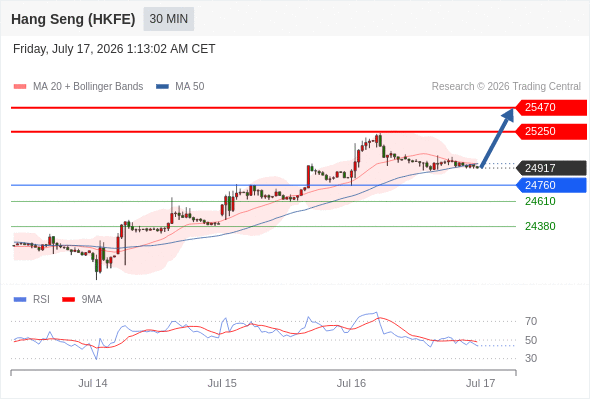Click the 24917 current price tag
Image resolution: width=590 pixels, height=400 pixels.
pyautogui.click(x=551, y=168)
